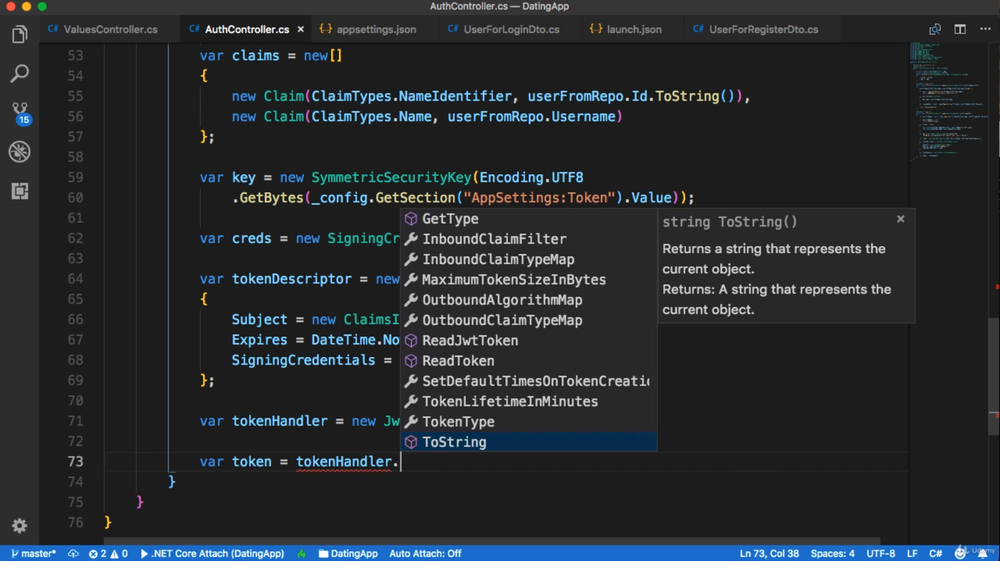
Task: Click the green flame status icon
Action: click(302, 553)
